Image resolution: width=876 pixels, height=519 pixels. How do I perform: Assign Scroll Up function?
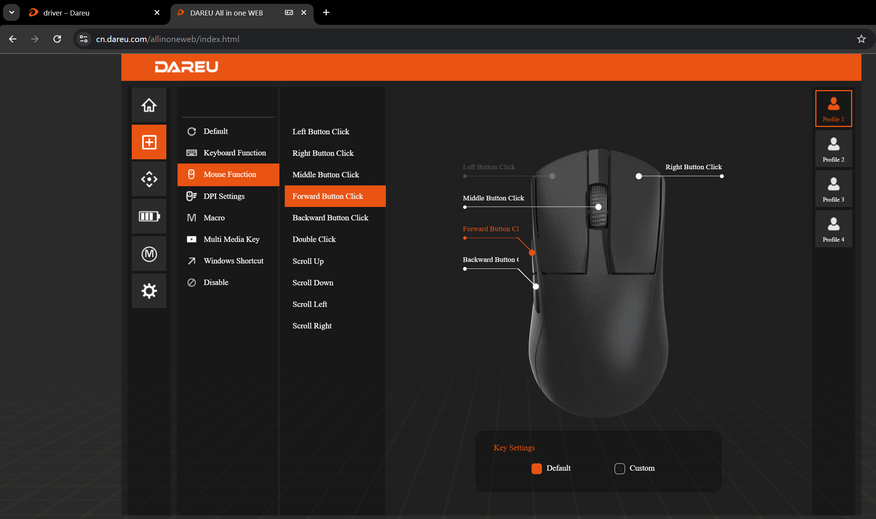335,261
